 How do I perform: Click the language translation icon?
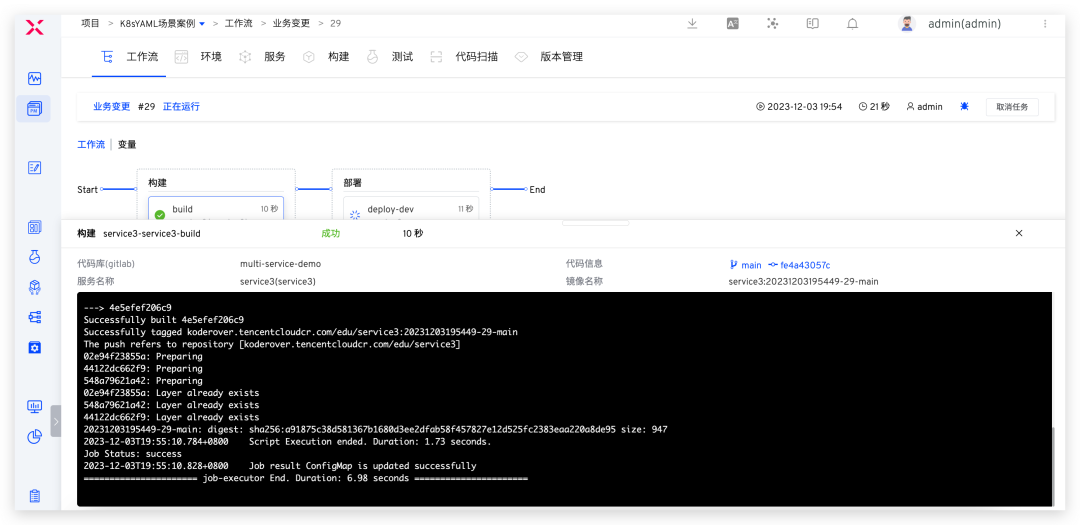pos(732,23)
